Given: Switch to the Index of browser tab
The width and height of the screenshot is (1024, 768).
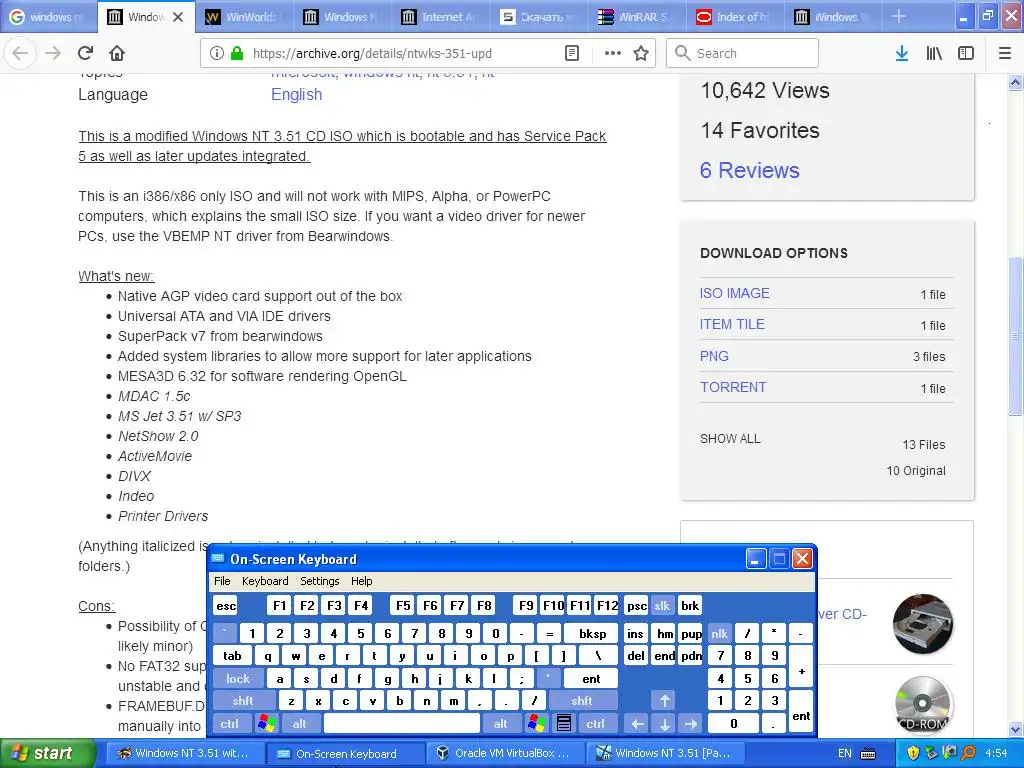Looking at the screenshot, I should click(734, 17).
